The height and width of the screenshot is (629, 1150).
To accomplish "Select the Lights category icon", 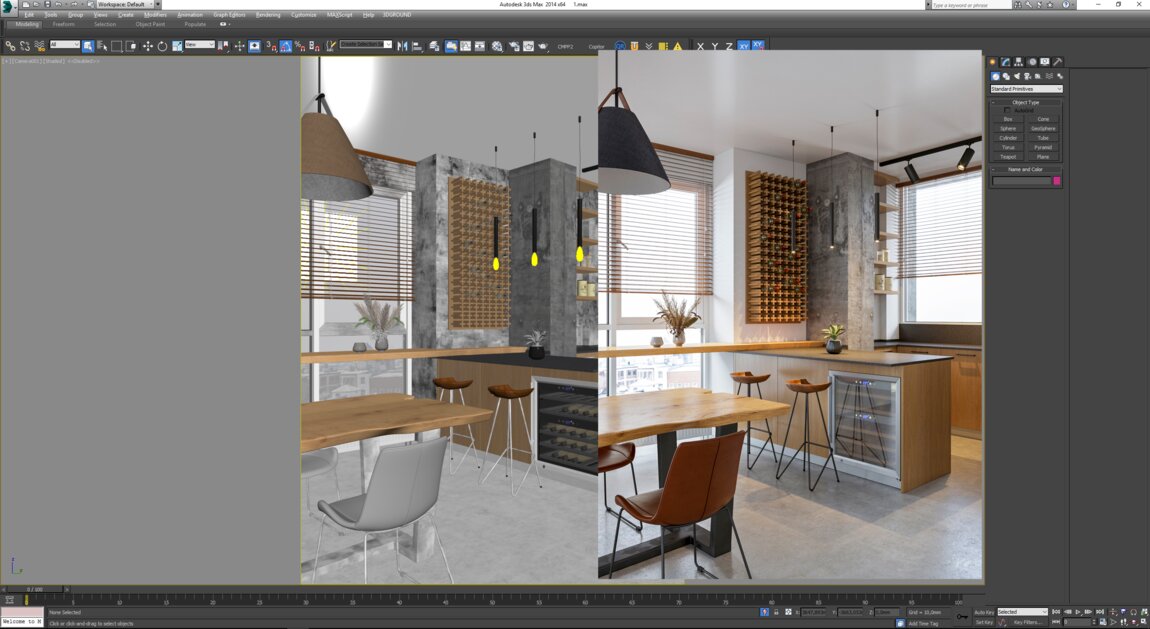I will point(1017,76).
